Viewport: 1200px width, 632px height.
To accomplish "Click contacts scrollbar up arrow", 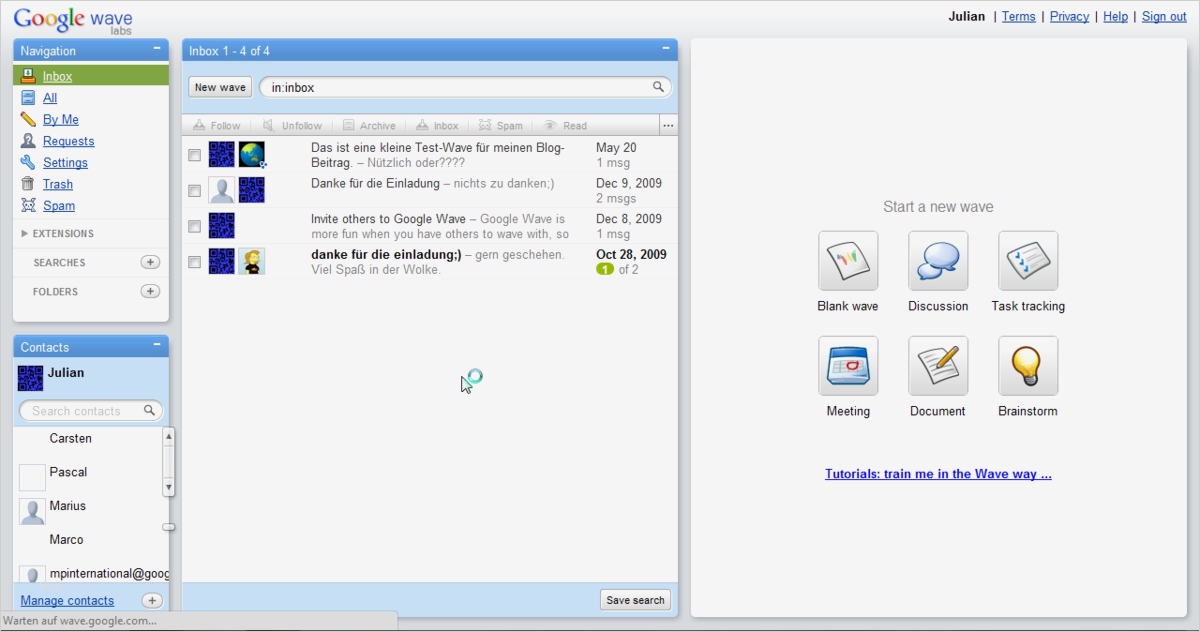I will [169, 436].
